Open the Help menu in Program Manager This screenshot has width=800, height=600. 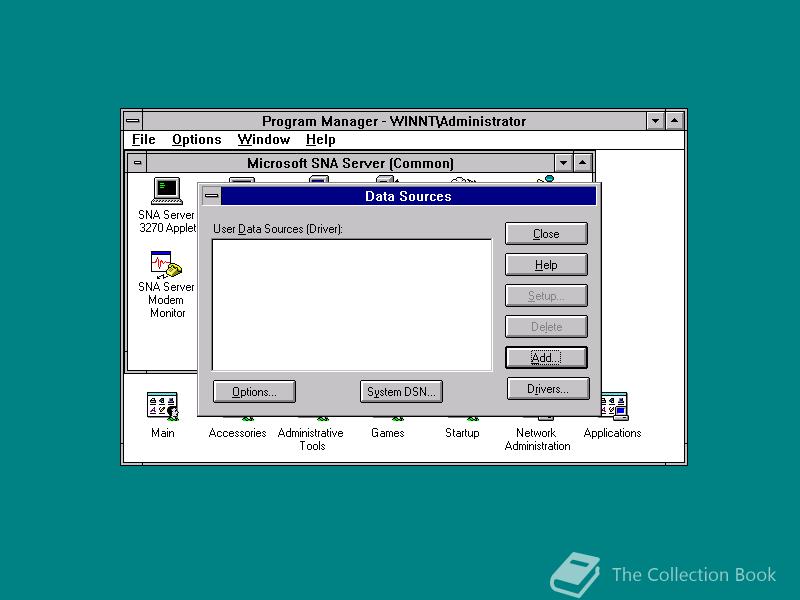(x=320, y=139)
